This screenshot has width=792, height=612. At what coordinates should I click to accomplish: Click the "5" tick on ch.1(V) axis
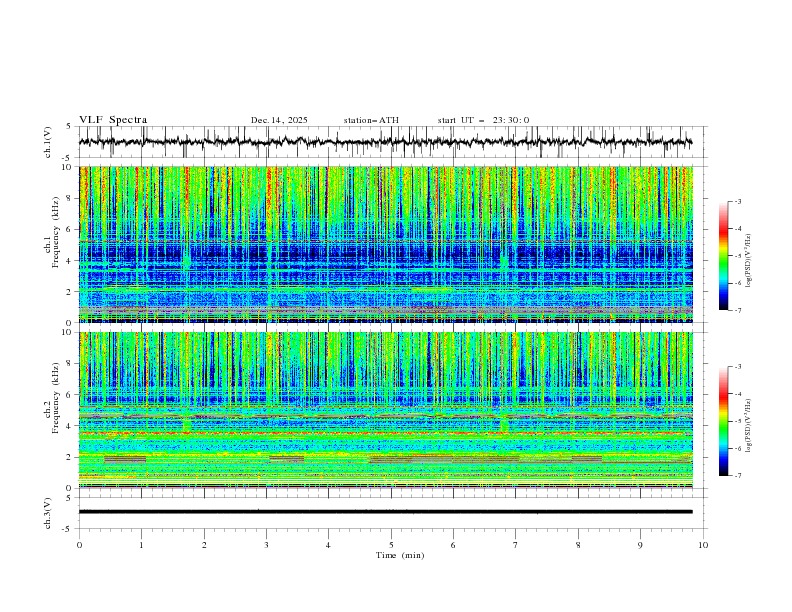coord(70,127)
